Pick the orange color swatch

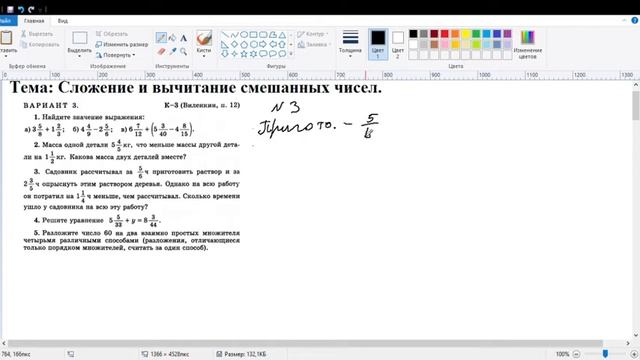pos(455,34)
